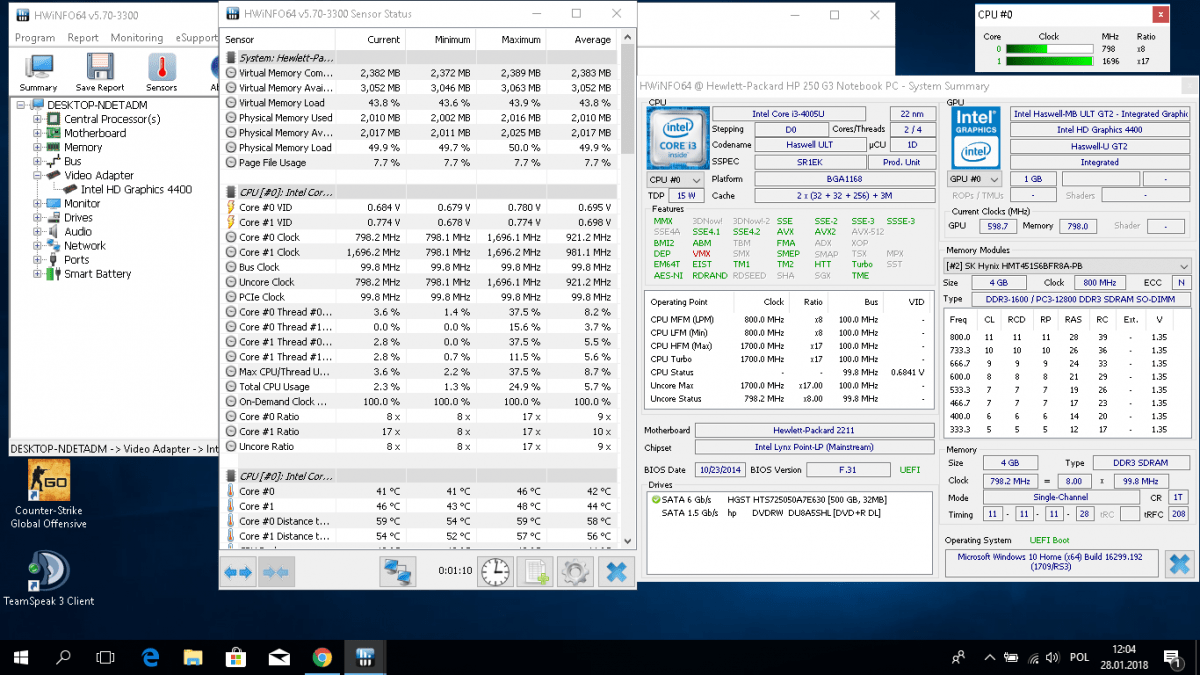
Task: Open the Report menu
Action: tap(83, 38)
